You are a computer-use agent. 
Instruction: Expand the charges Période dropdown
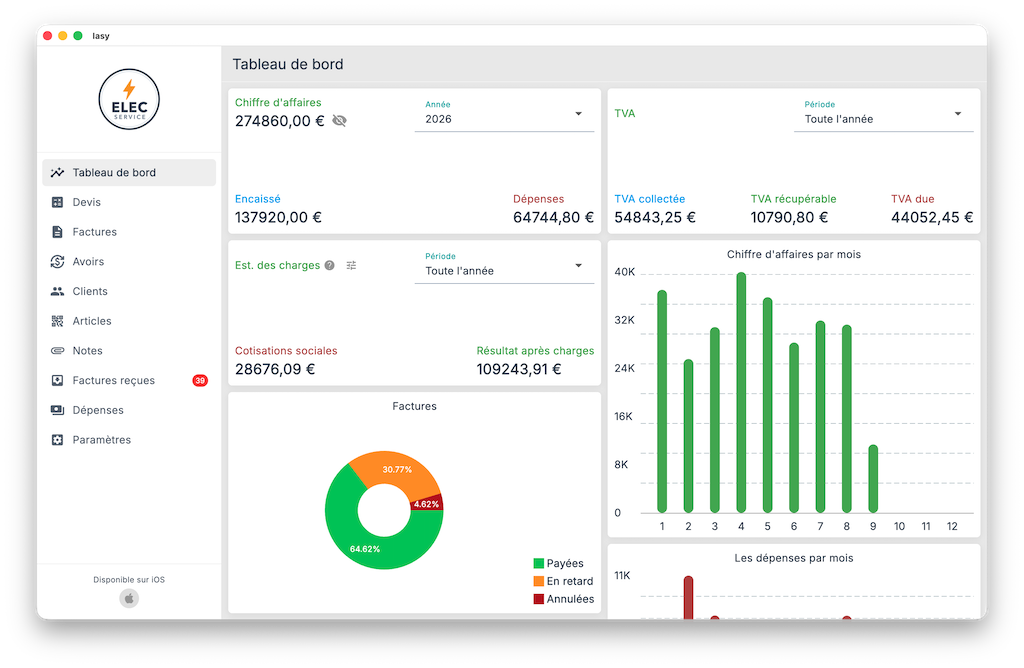coord(504,267)
